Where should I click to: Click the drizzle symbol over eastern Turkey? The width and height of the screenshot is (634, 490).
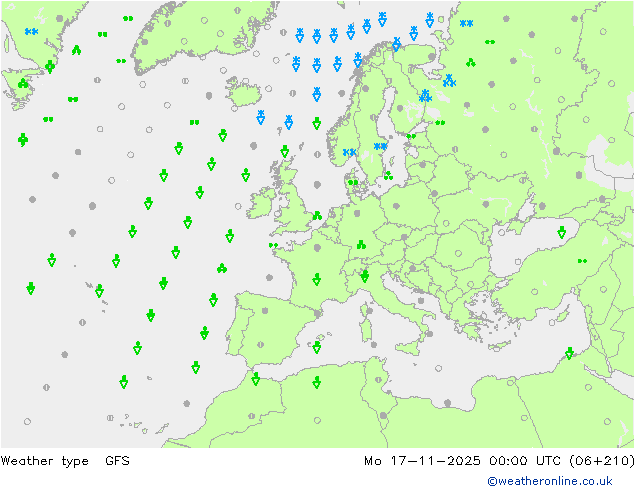tap(582, 261)
